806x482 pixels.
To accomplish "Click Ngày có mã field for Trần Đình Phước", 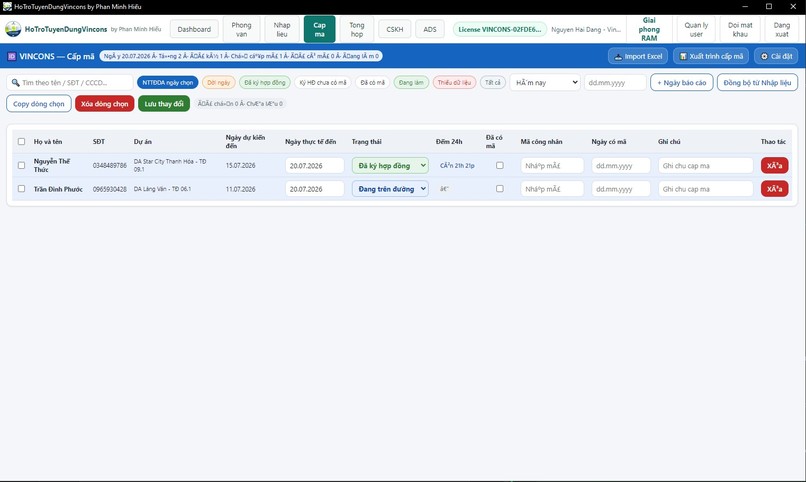I will (x=621, y=189).
